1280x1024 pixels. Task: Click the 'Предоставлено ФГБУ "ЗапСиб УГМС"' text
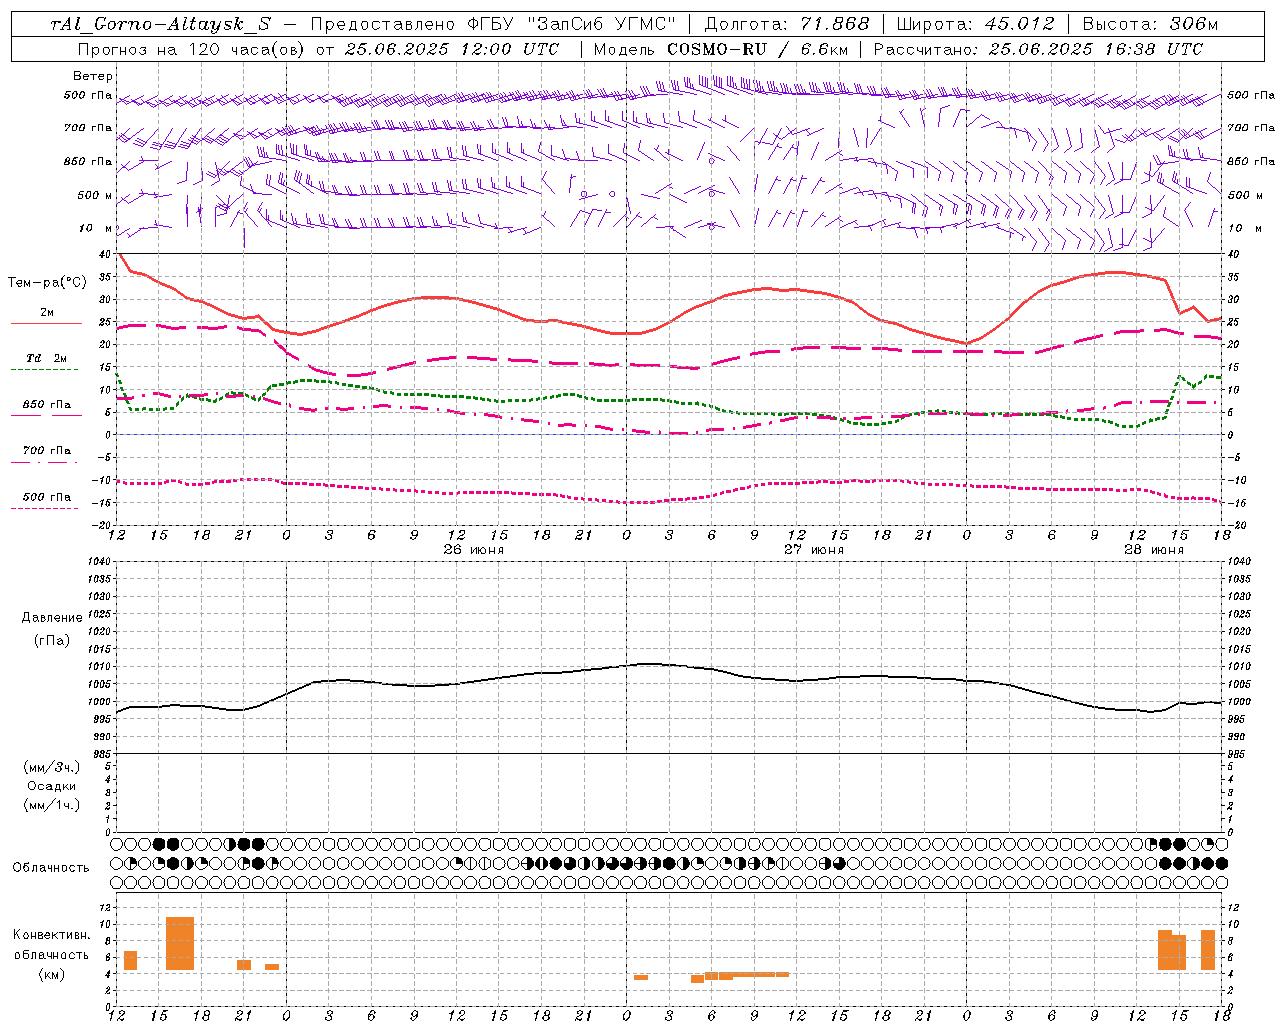pyautogui.click(x=493, y=24)
